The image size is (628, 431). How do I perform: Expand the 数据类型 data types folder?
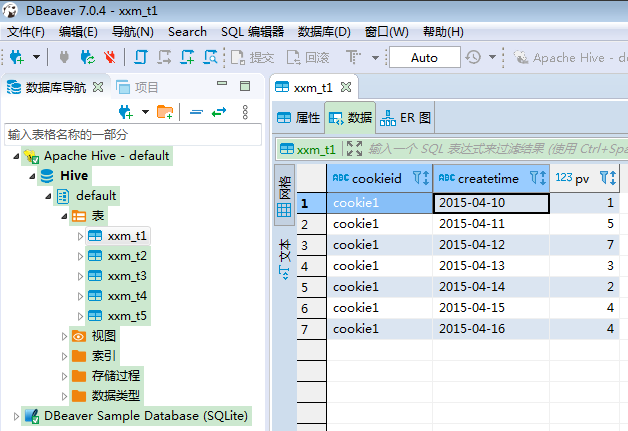point(64,397)
